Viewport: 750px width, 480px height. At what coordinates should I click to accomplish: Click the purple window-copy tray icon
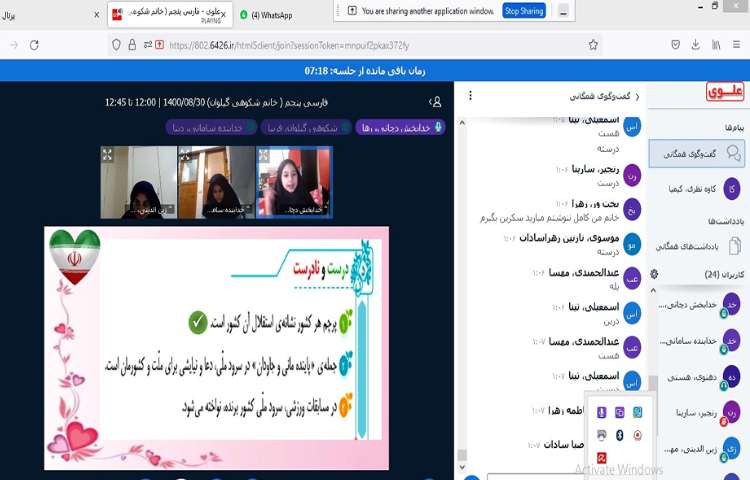pos(619,412)
